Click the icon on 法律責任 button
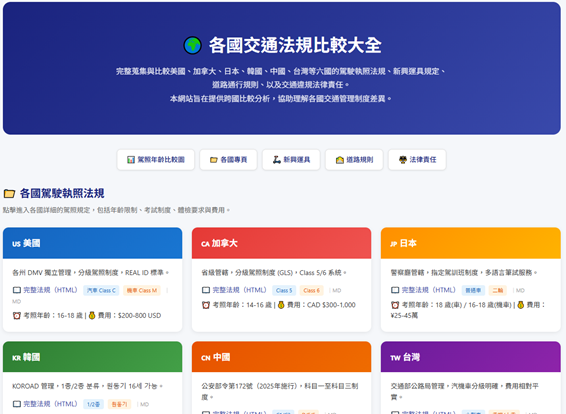The image size is (566, 414). pyautogui.click(x=402, y=160)
